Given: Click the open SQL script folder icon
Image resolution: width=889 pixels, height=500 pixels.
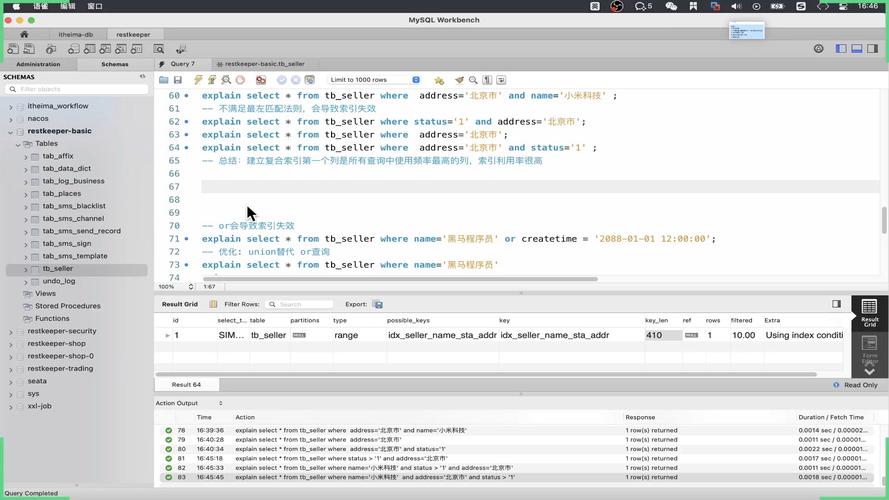Looking at the screenshot, I should (164, 80).
